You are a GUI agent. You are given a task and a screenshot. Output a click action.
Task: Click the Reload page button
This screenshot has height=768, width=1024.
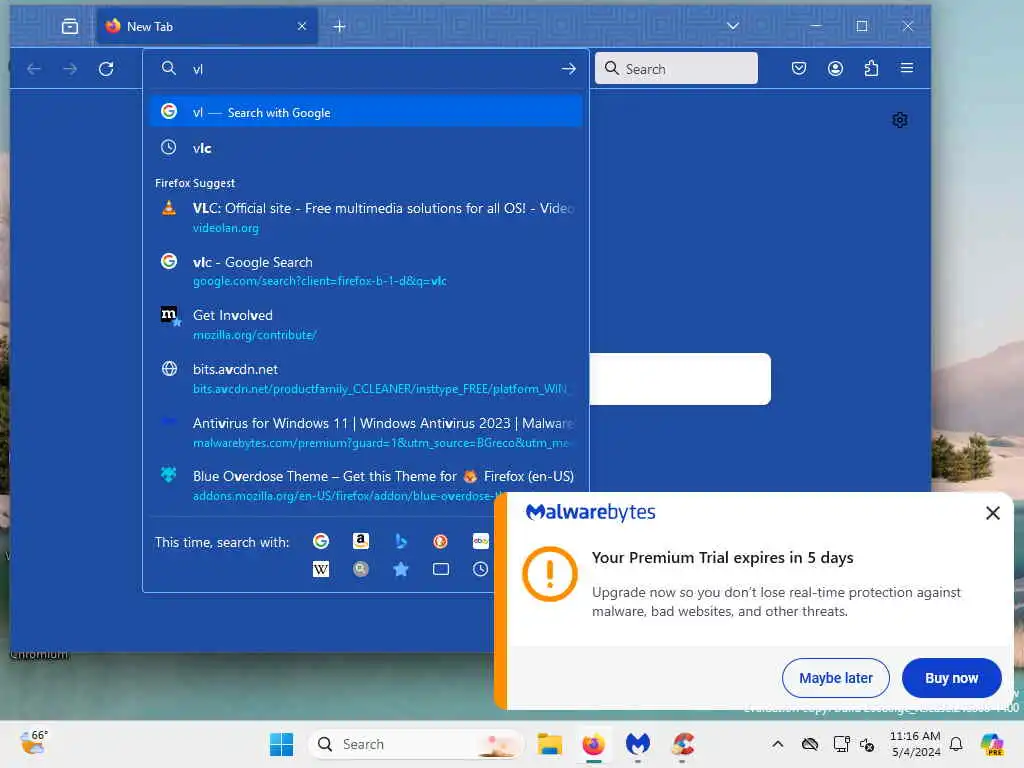pyautogui.click(x=106, y=69)
